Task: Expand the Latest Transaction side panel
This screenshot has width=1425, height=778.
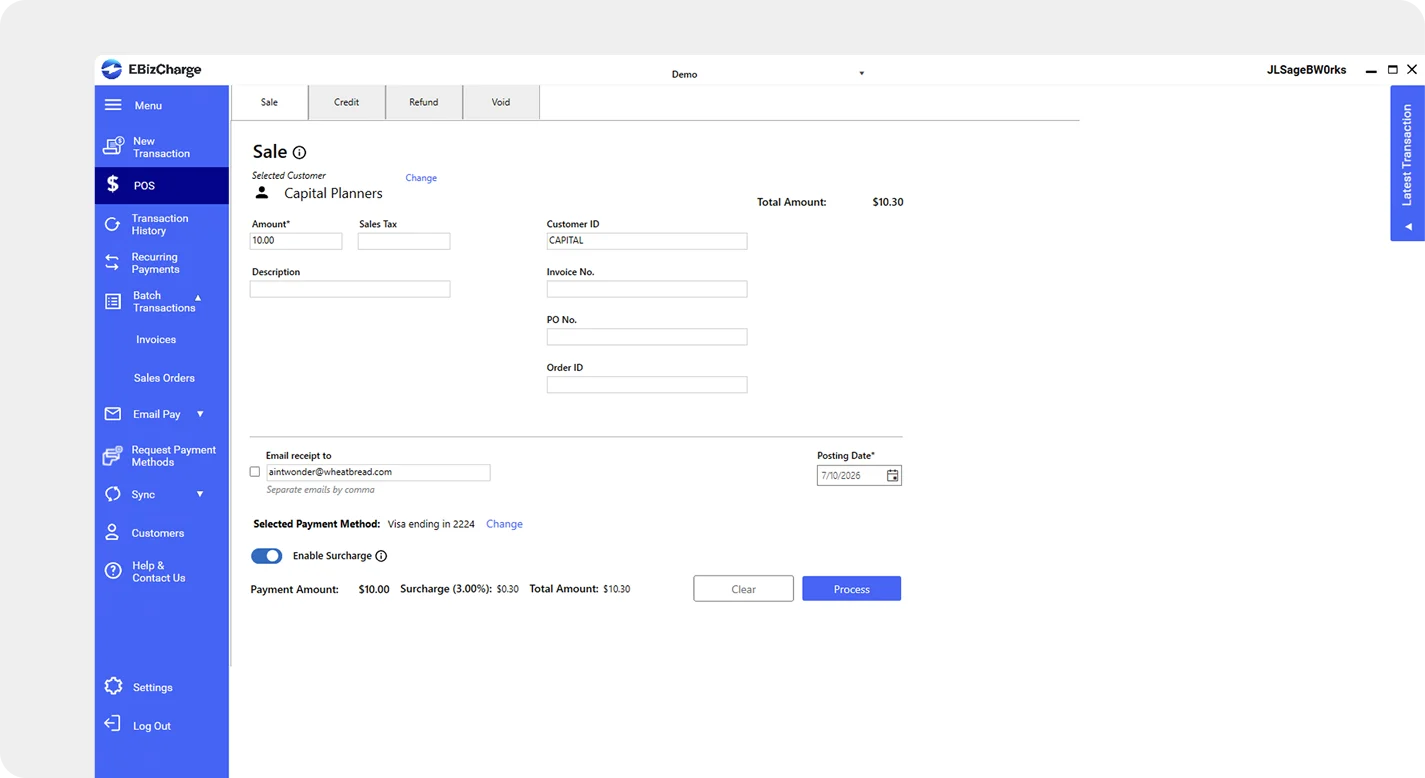Action: click(x=1407, y=163)
